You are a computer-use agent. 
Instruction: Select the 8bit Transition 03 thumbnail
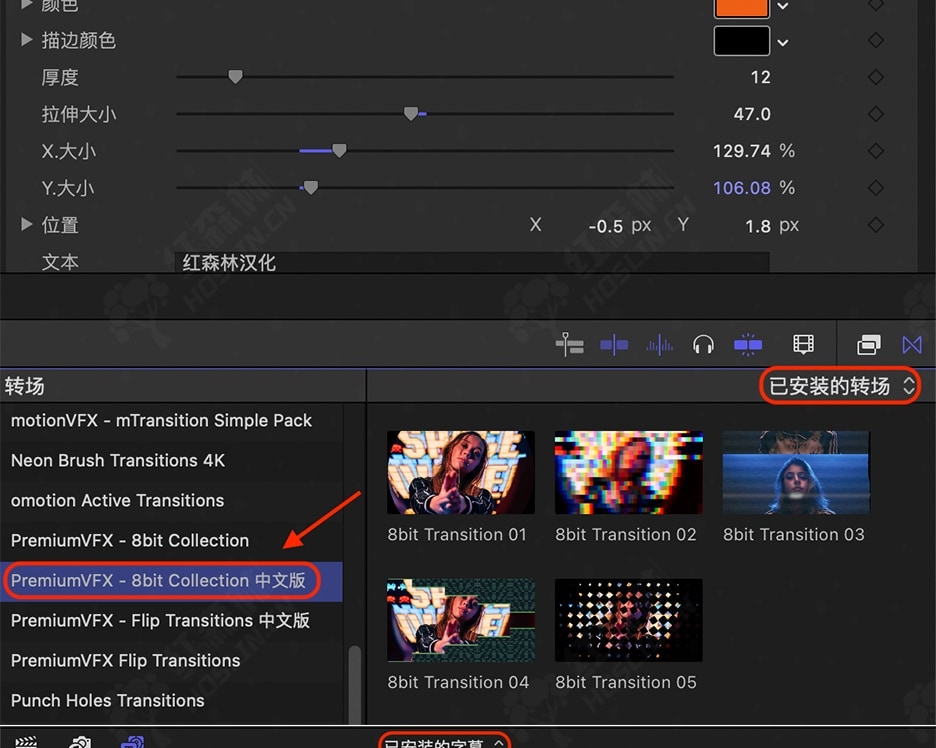796,472
